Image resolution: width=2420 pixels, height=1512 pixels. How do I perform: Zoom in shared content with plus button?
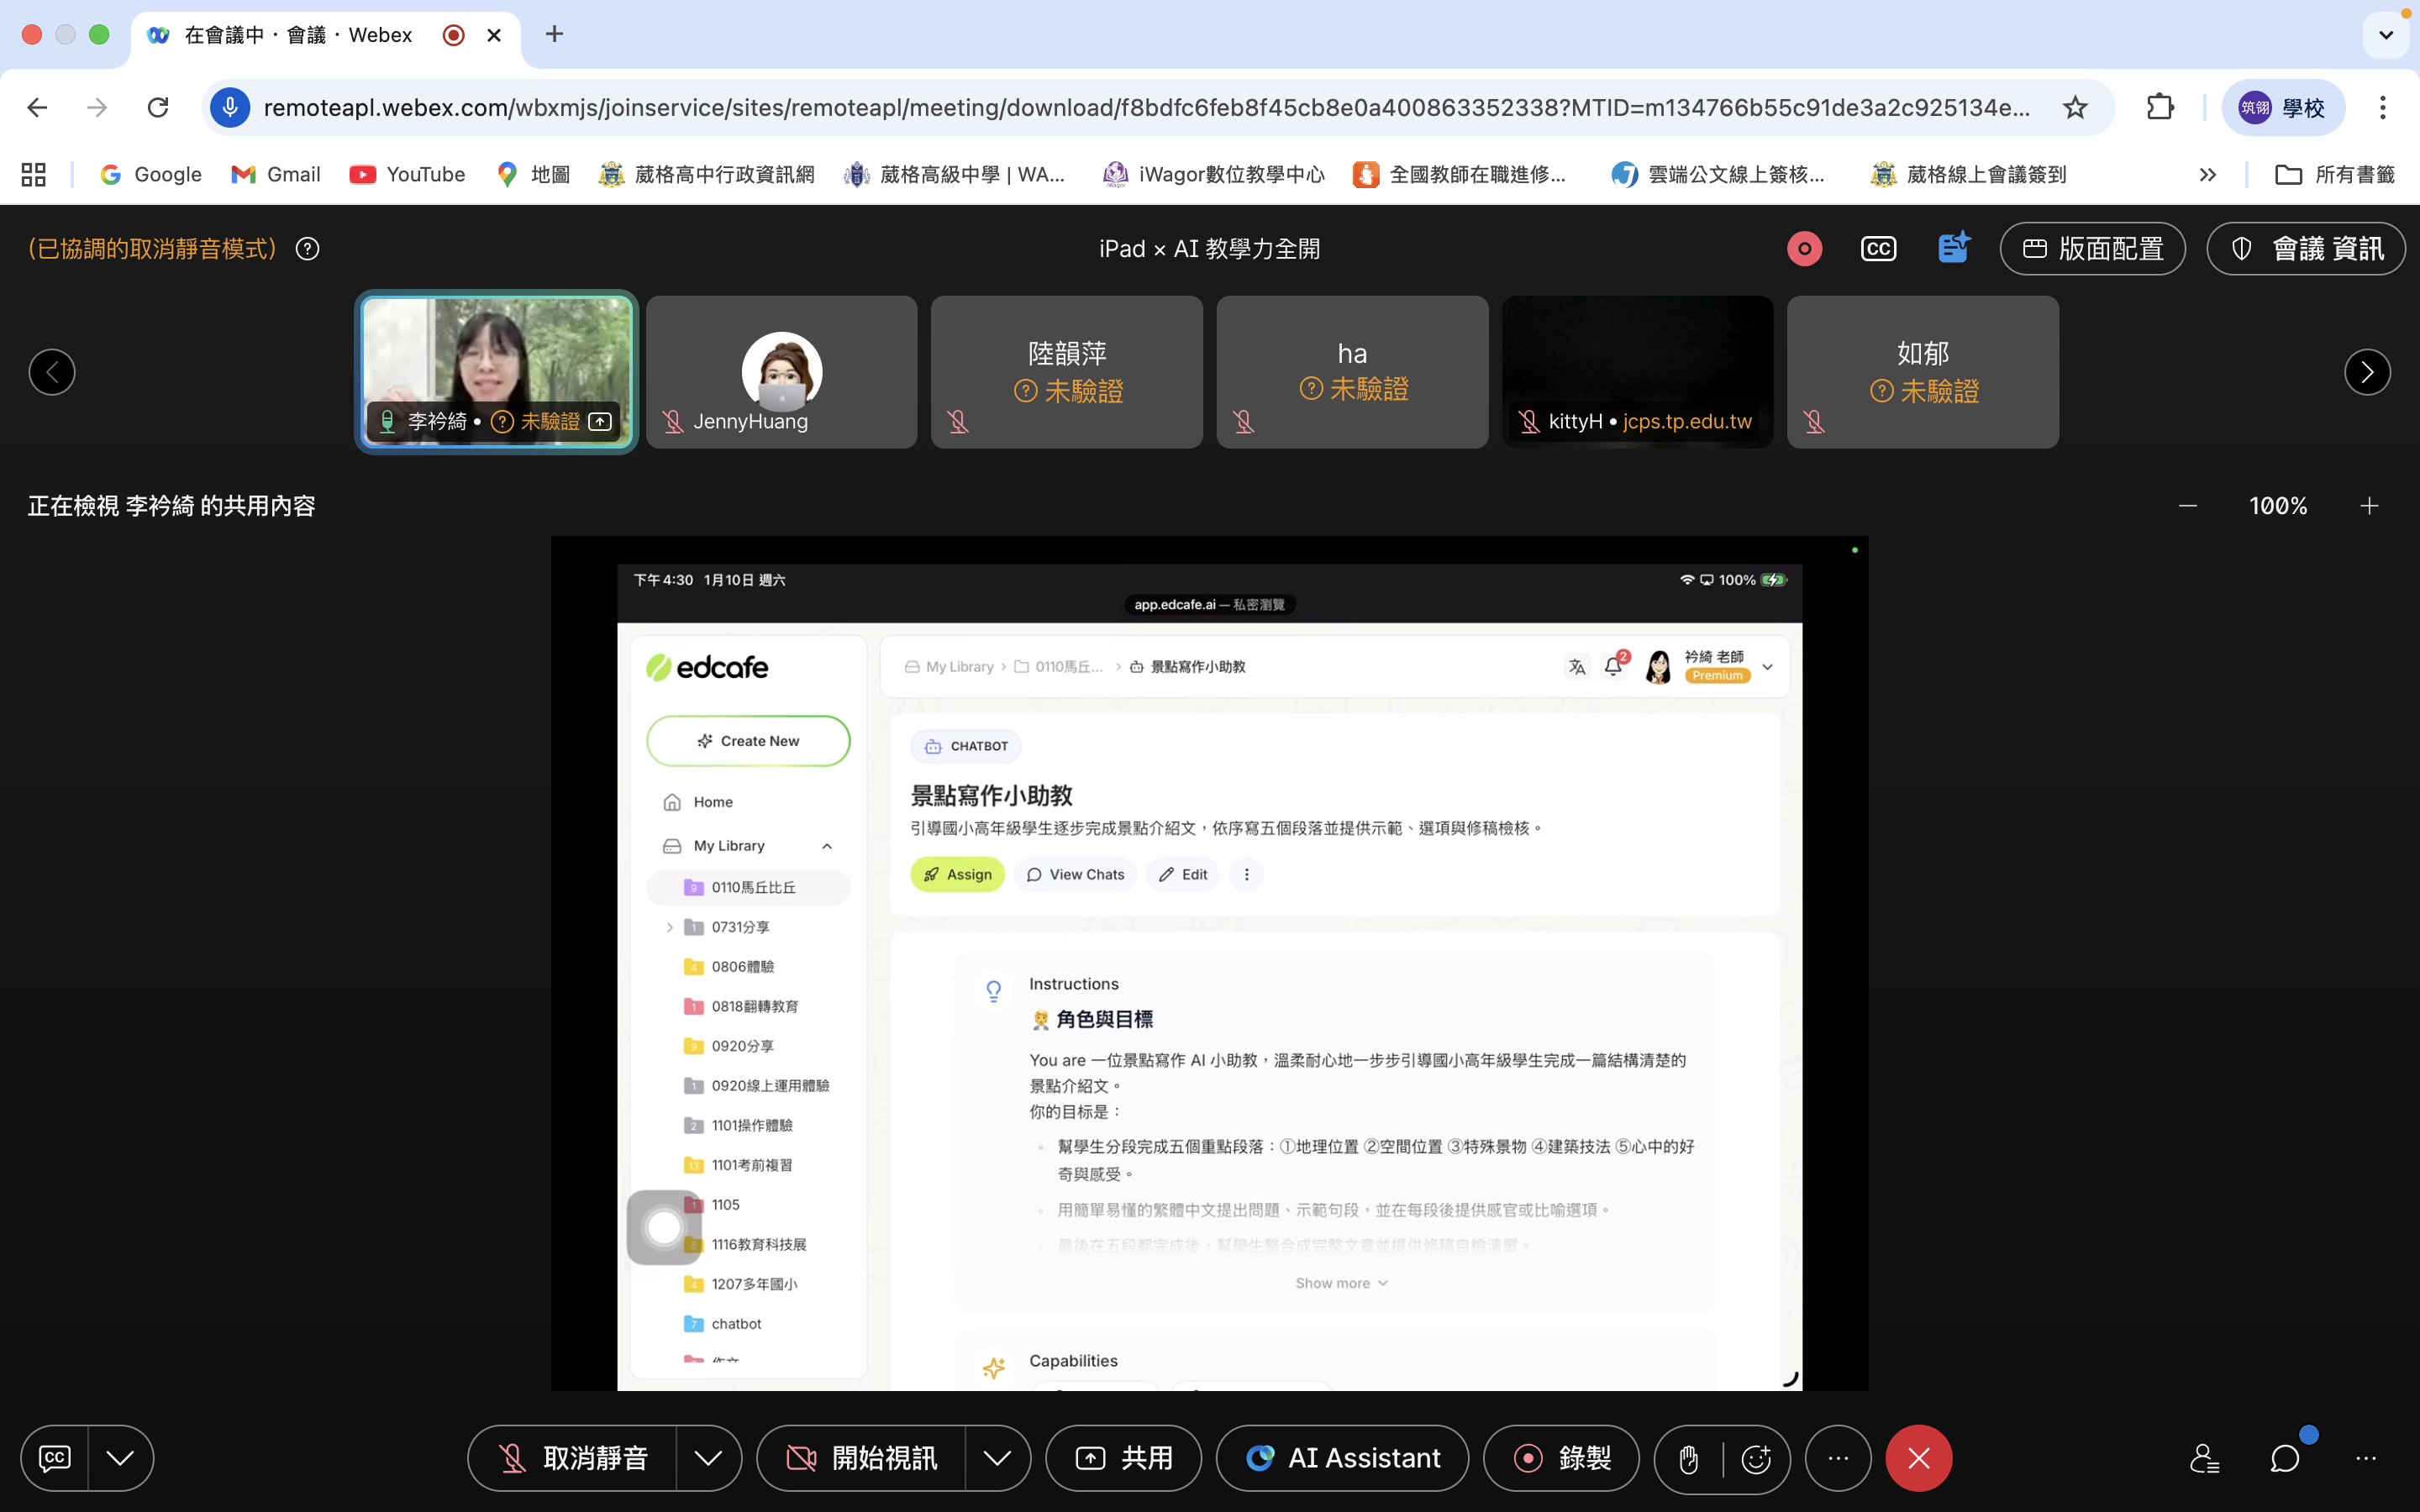tap(2369, 506)
